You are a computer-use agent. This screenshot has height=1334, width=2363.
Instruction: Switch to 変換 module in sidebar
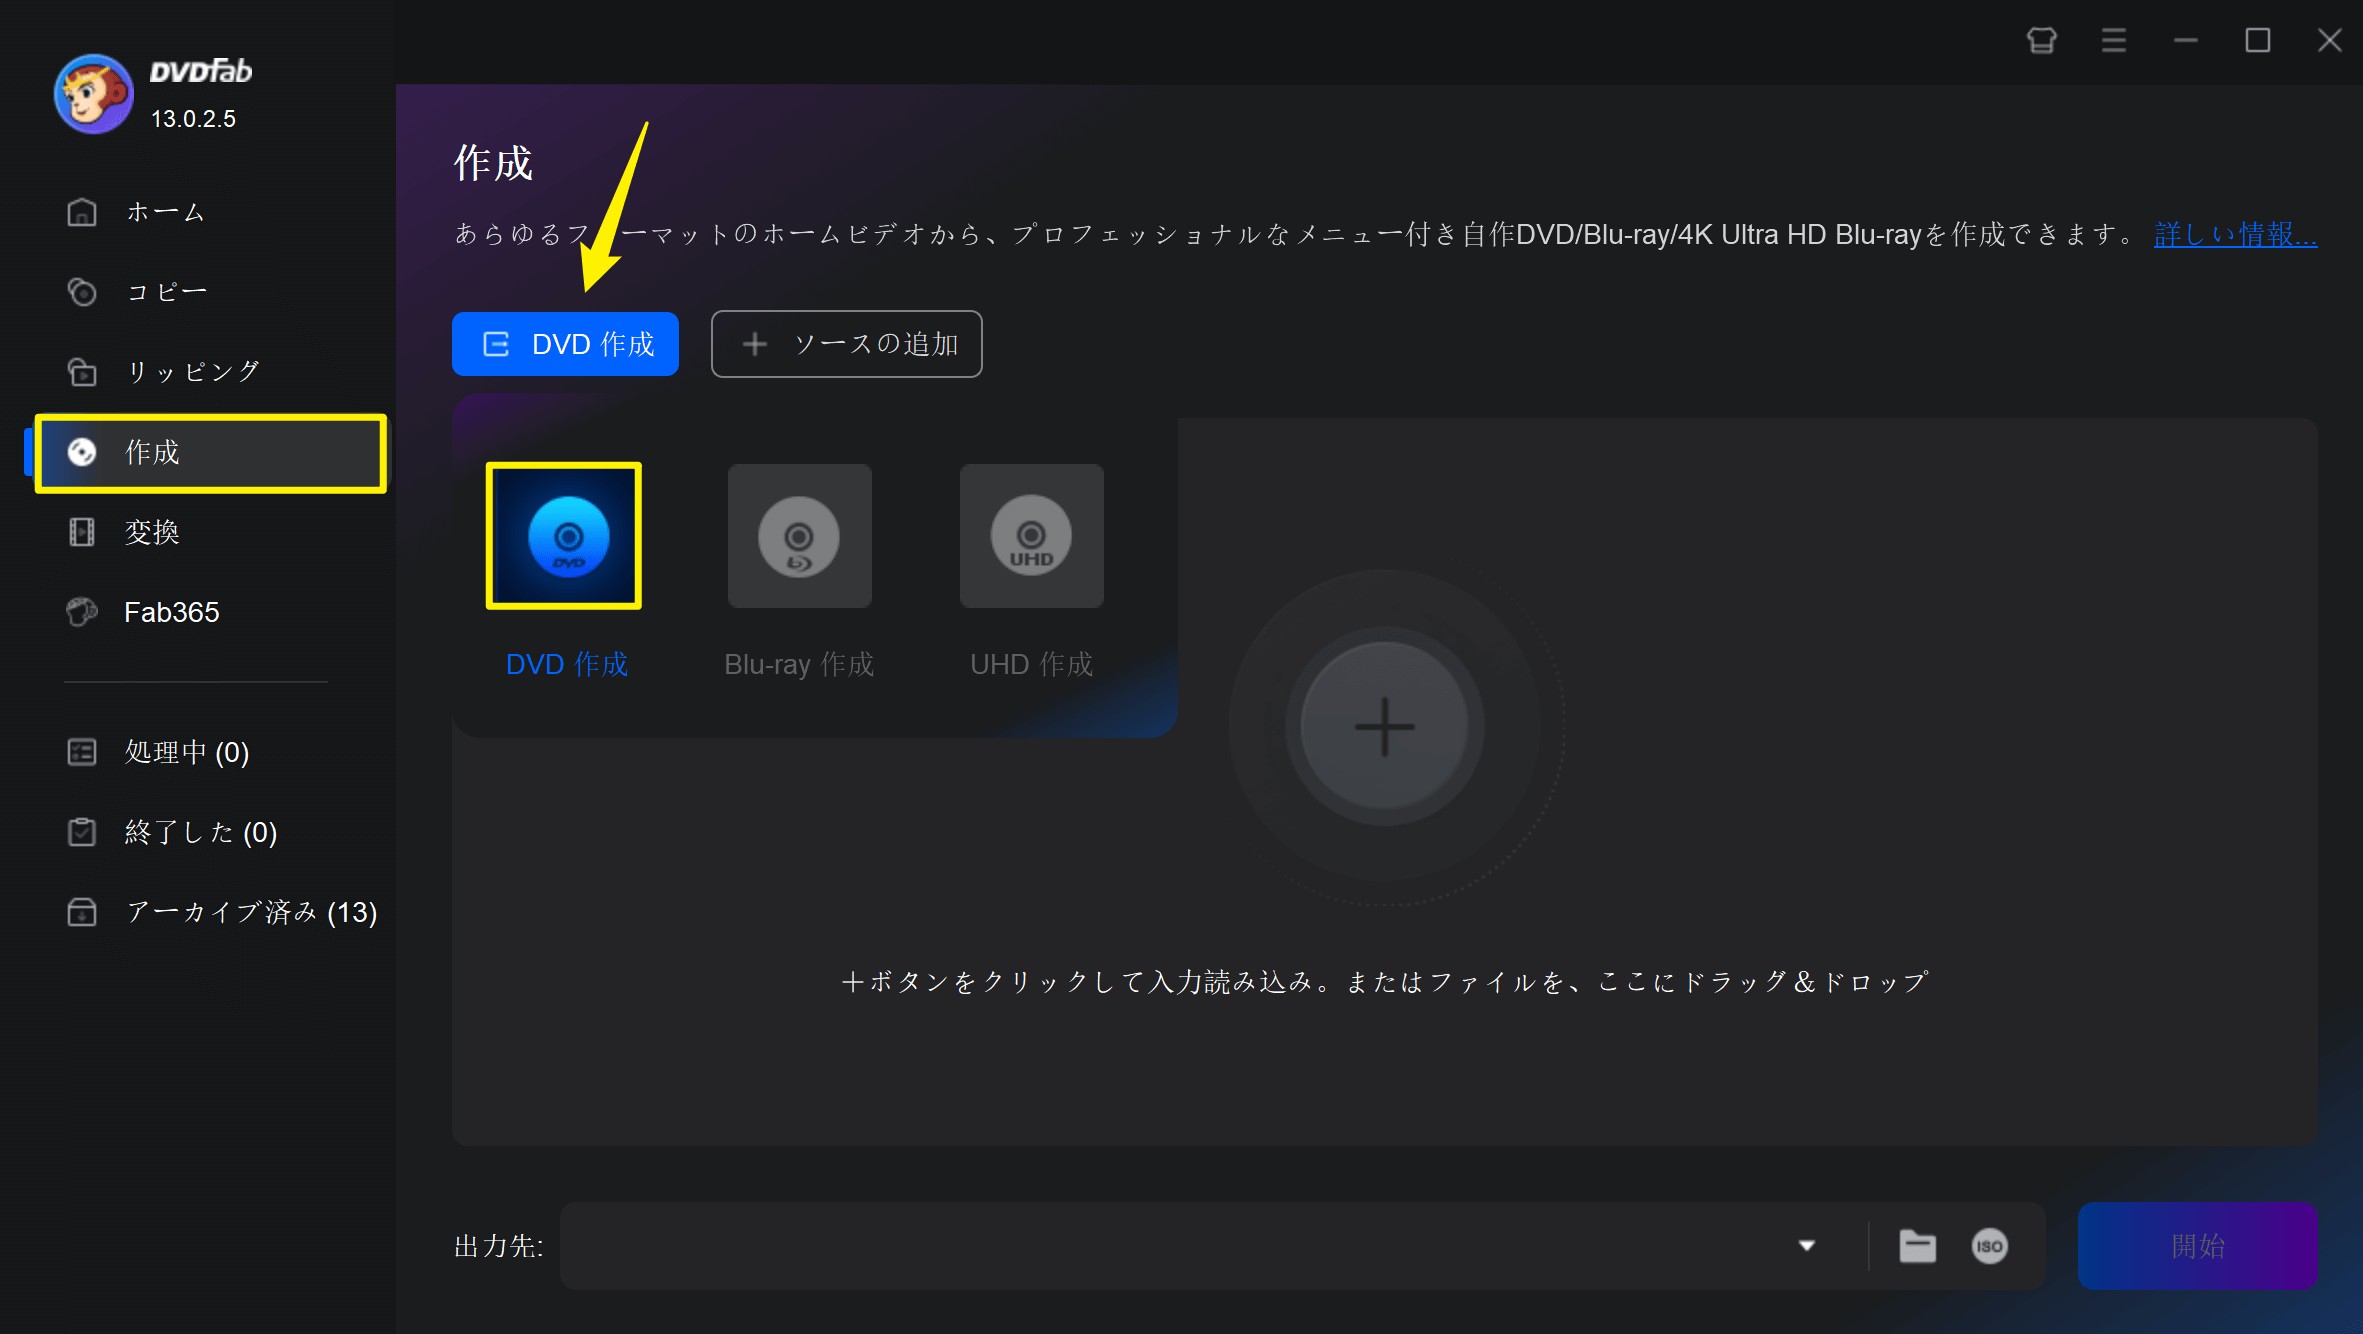pyautogui.click(x=152, y=532)
